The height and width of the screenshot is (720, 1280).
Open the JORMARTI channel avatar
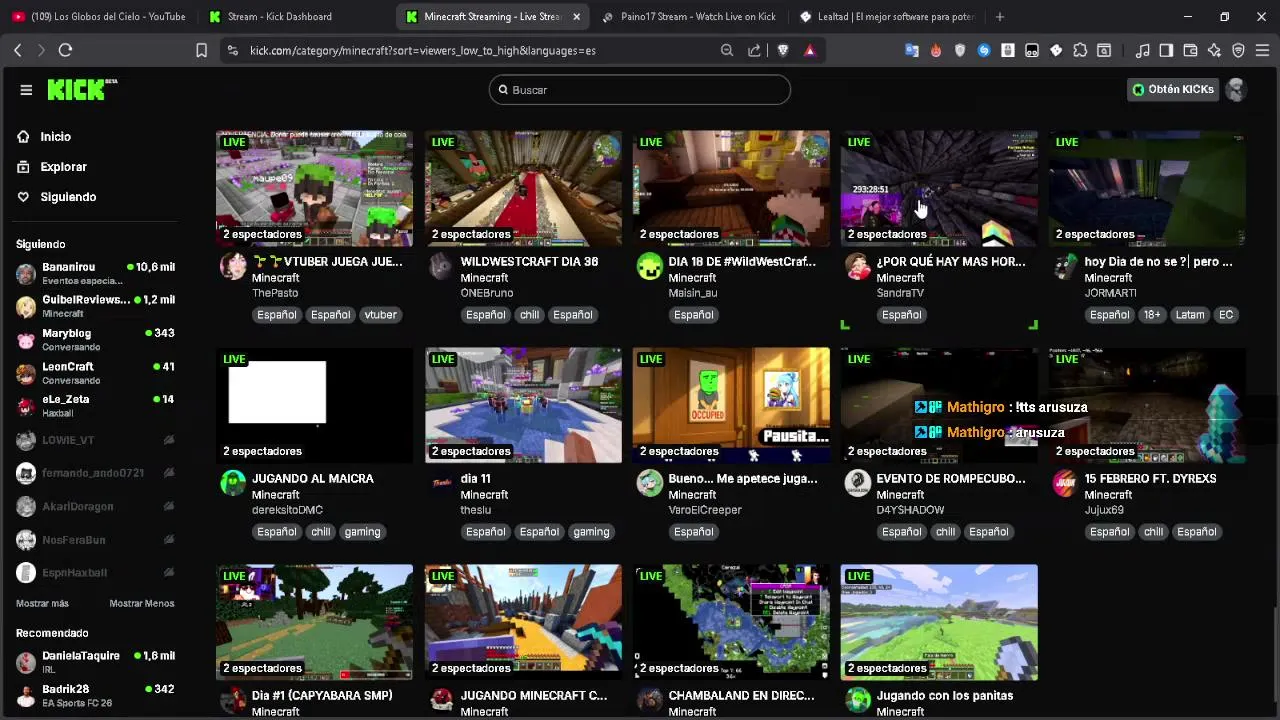[1065, 266]
